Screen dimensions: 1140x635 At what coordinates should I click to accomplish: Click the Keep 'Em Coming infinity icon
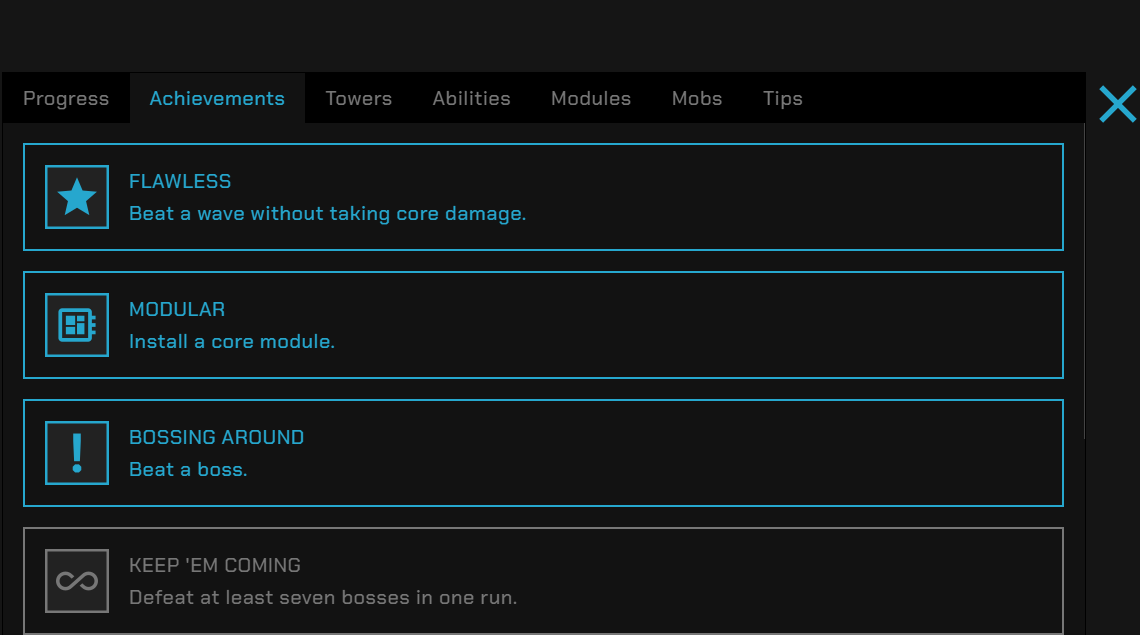[77, 581]
